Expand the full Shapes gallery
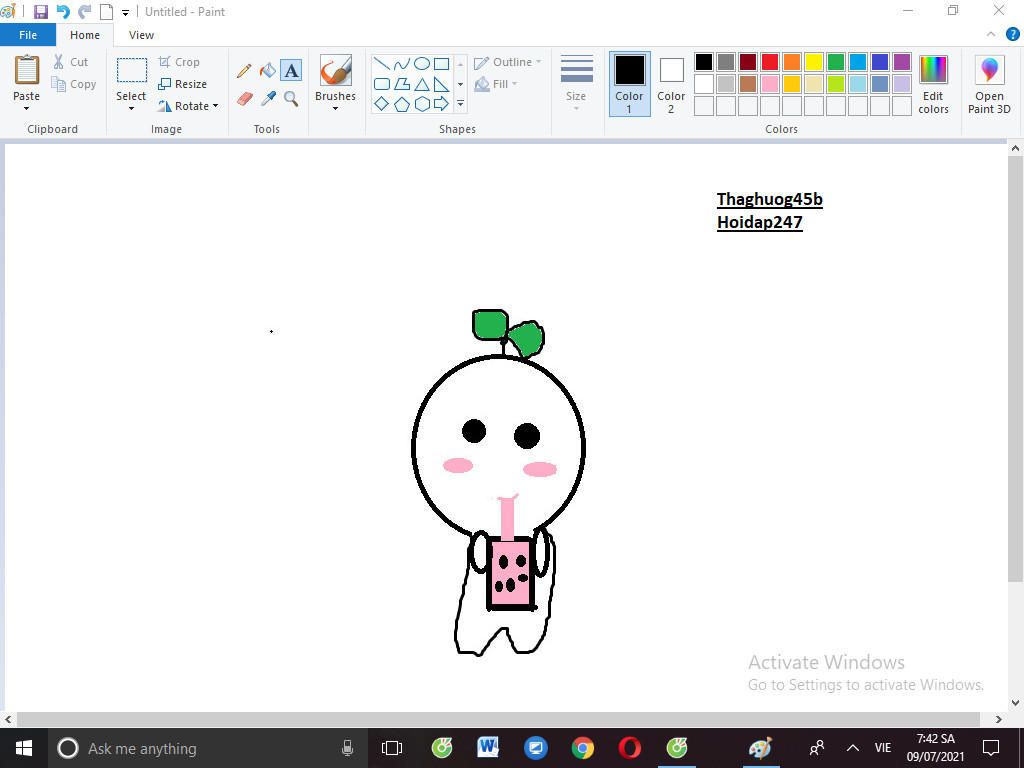Screen dimensions: 1024x768 click(x=460, y=104)
